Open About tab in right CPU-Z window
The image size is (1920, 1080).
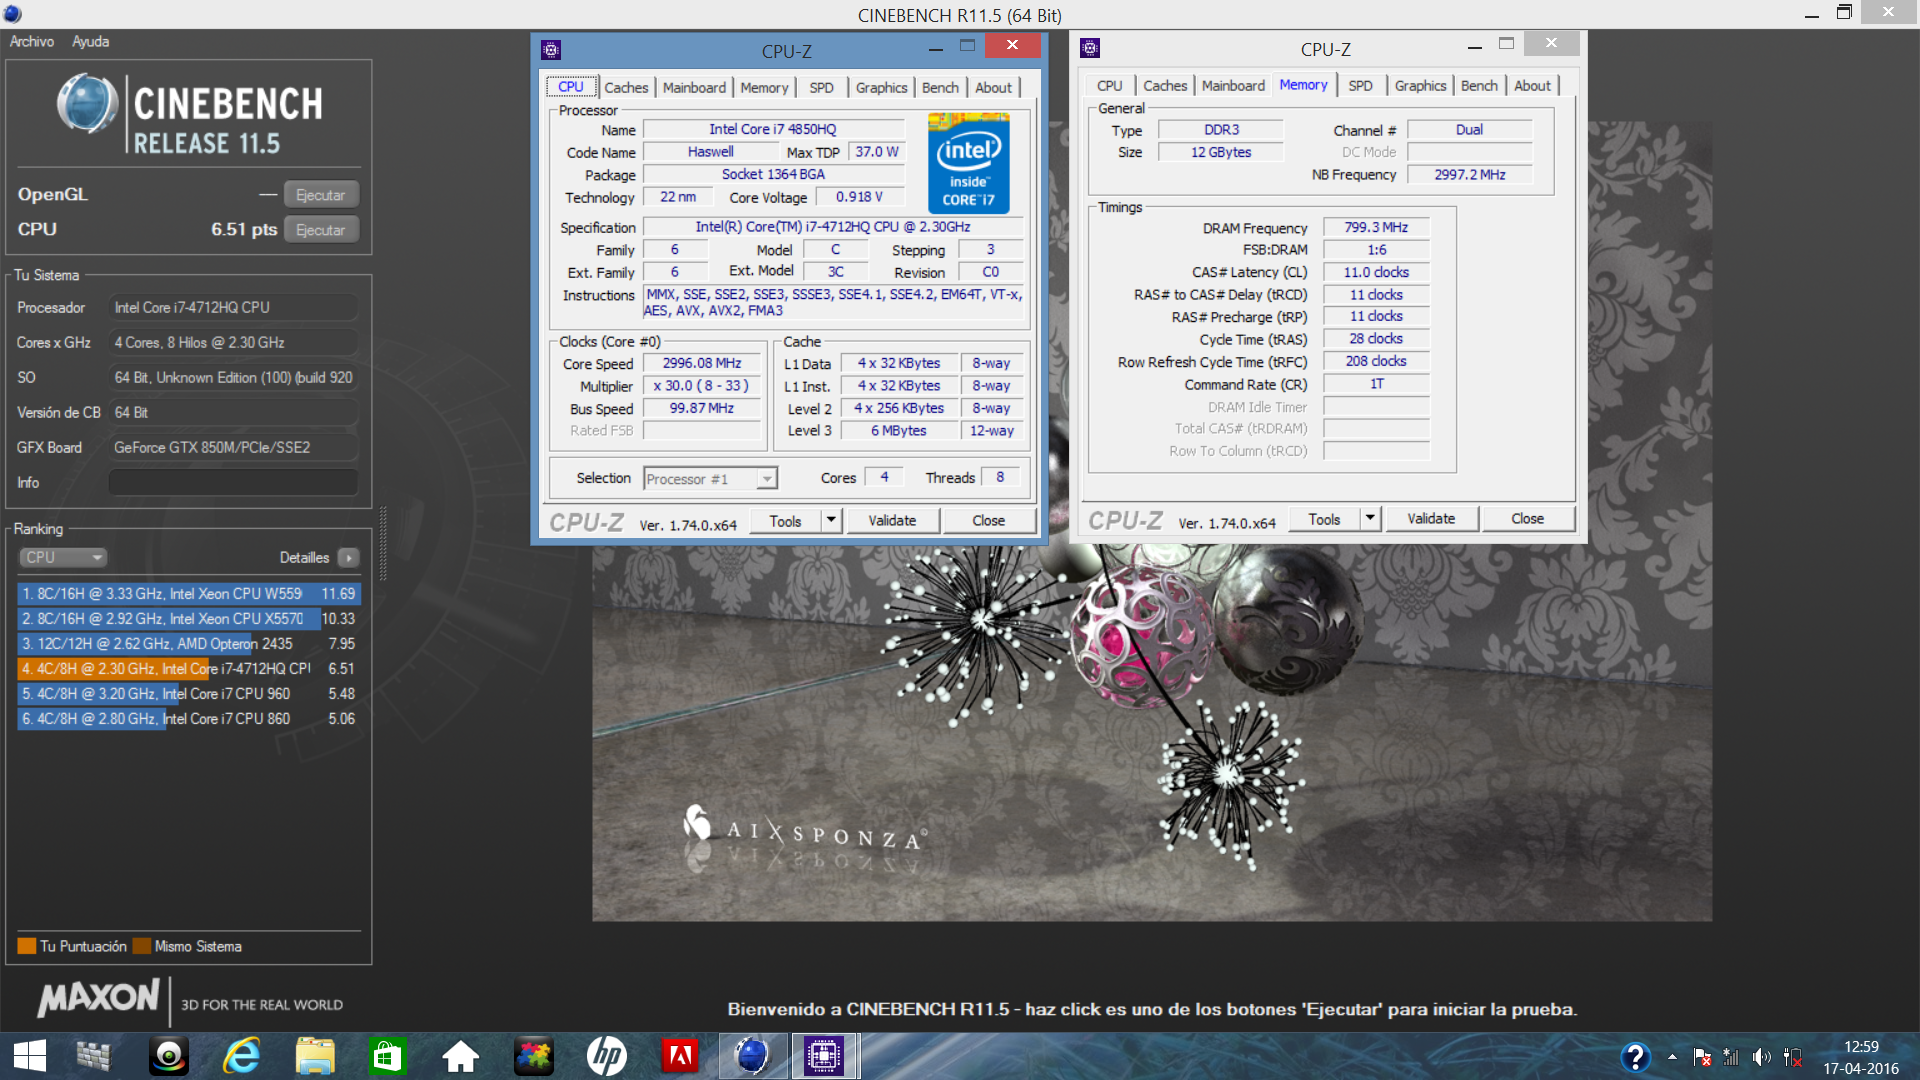(x=1532, y=86)
